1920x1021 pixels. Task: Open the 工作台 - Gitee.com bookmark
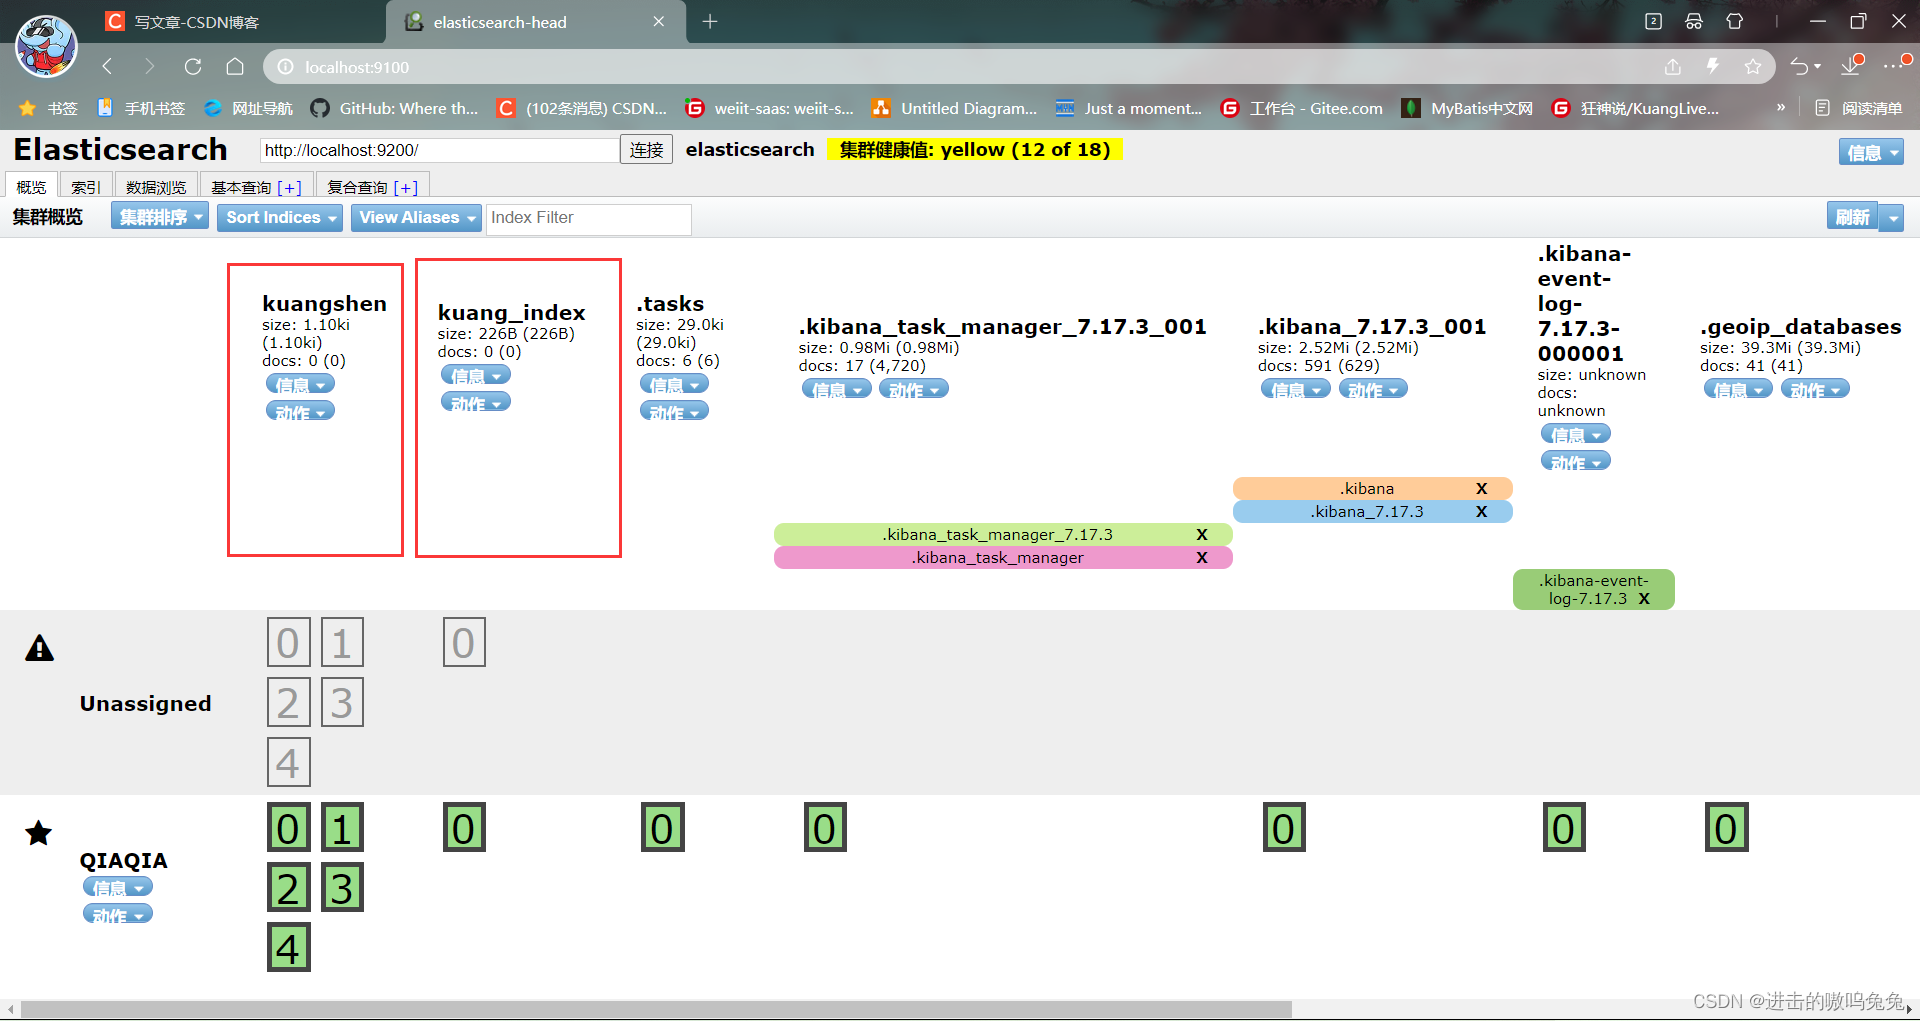[1302, 108]
